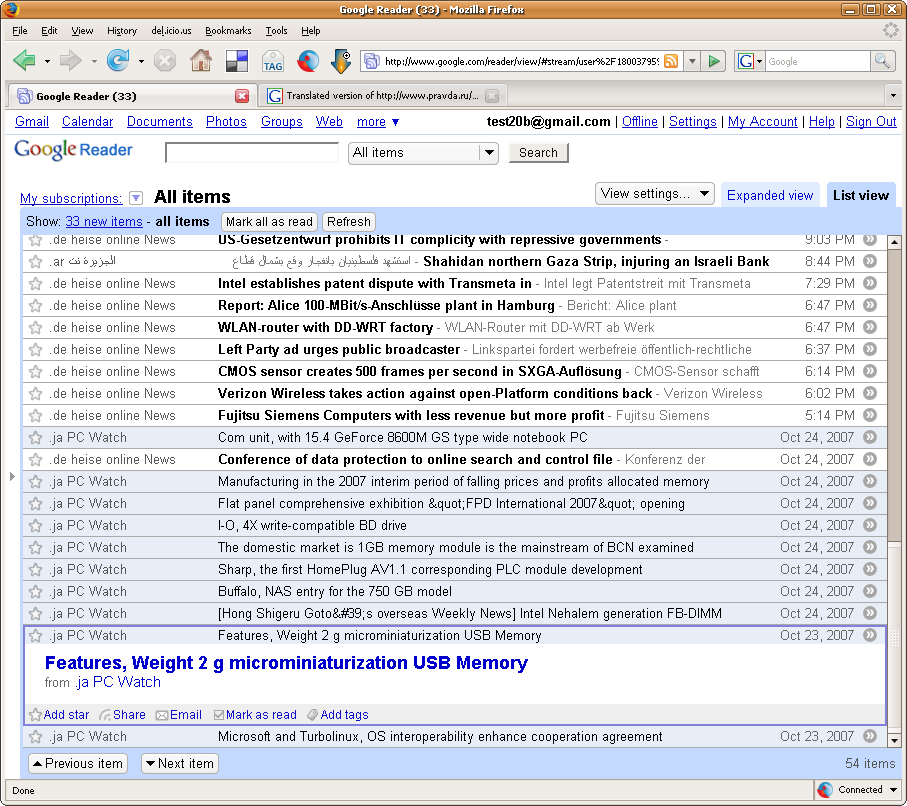Click Add star on expanded item
This screenshot has height=806, width=907.
pos(60,715)
